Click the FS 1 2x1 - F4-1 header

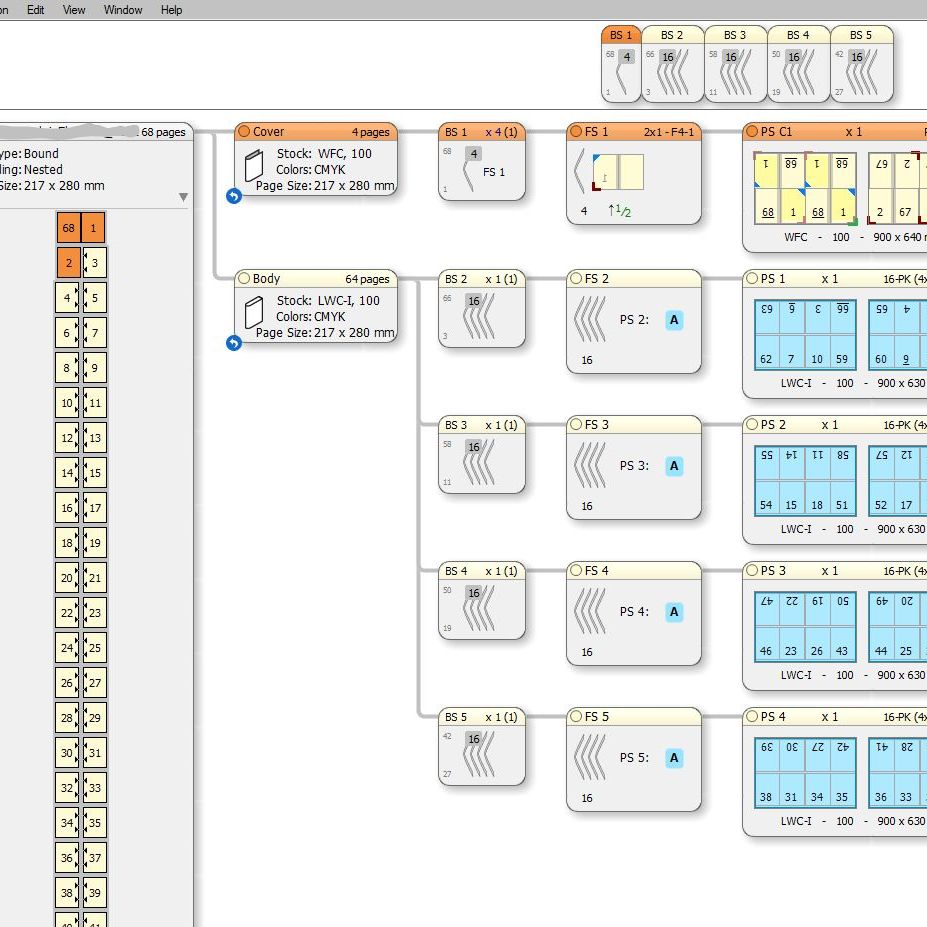[x=634, y=132]
